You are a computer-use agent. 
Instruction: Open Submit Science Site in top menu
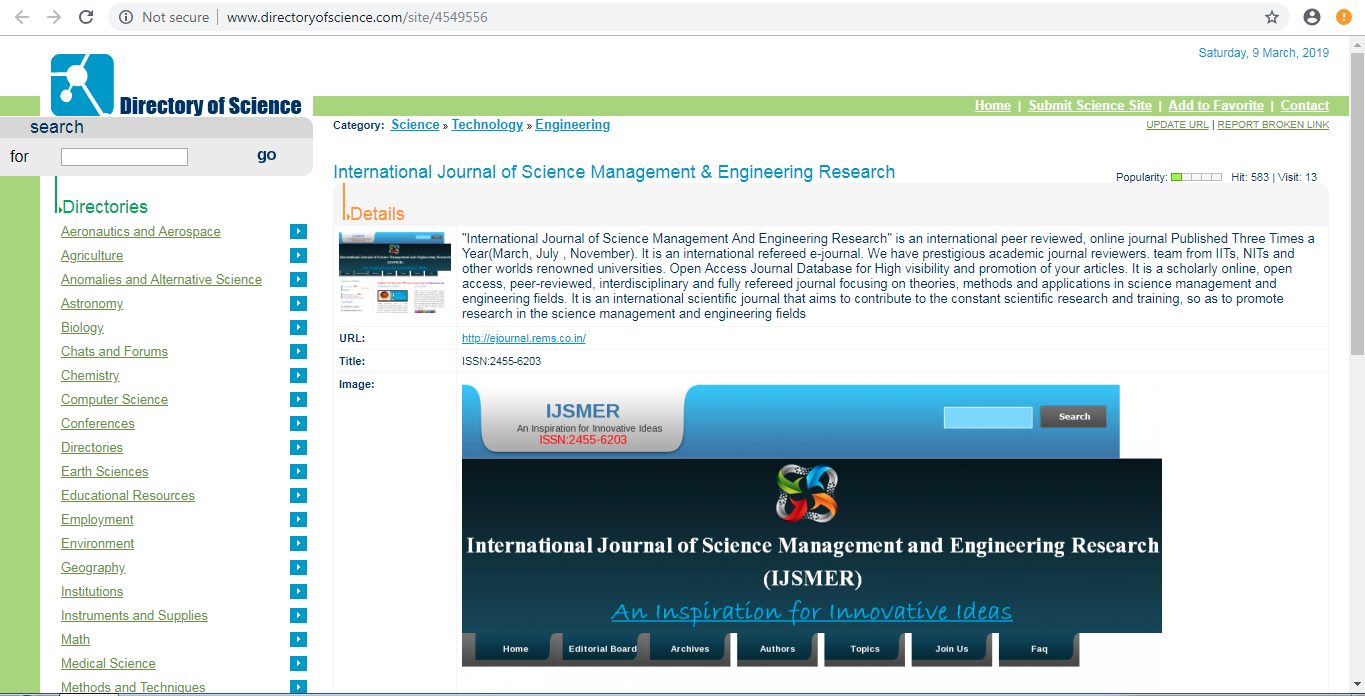(x=1089, y=105)
